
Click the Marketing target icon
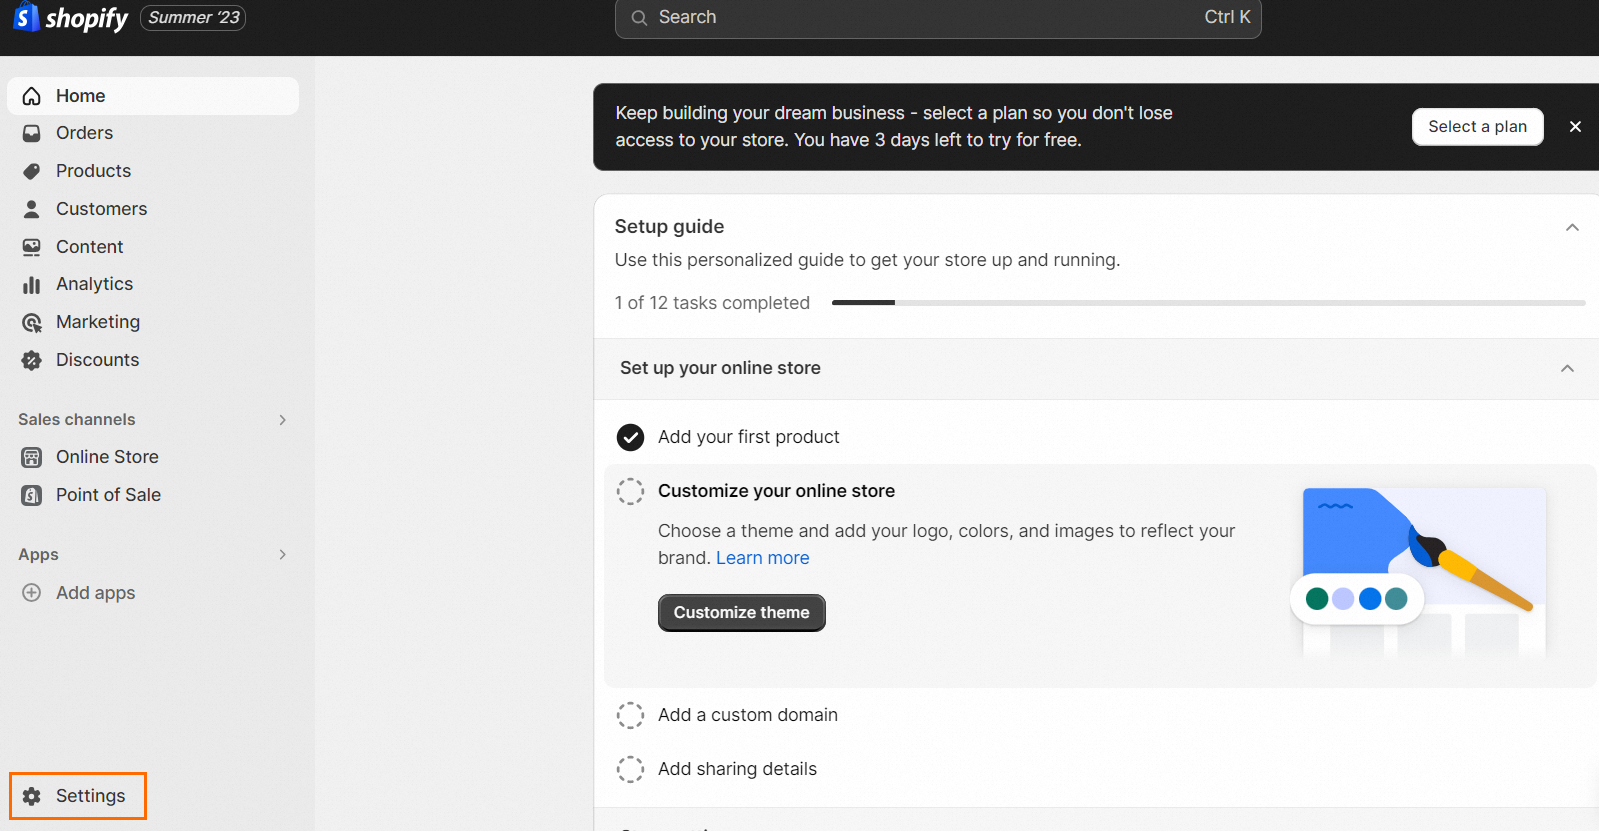pyautogui.click(x=32, y=323)
